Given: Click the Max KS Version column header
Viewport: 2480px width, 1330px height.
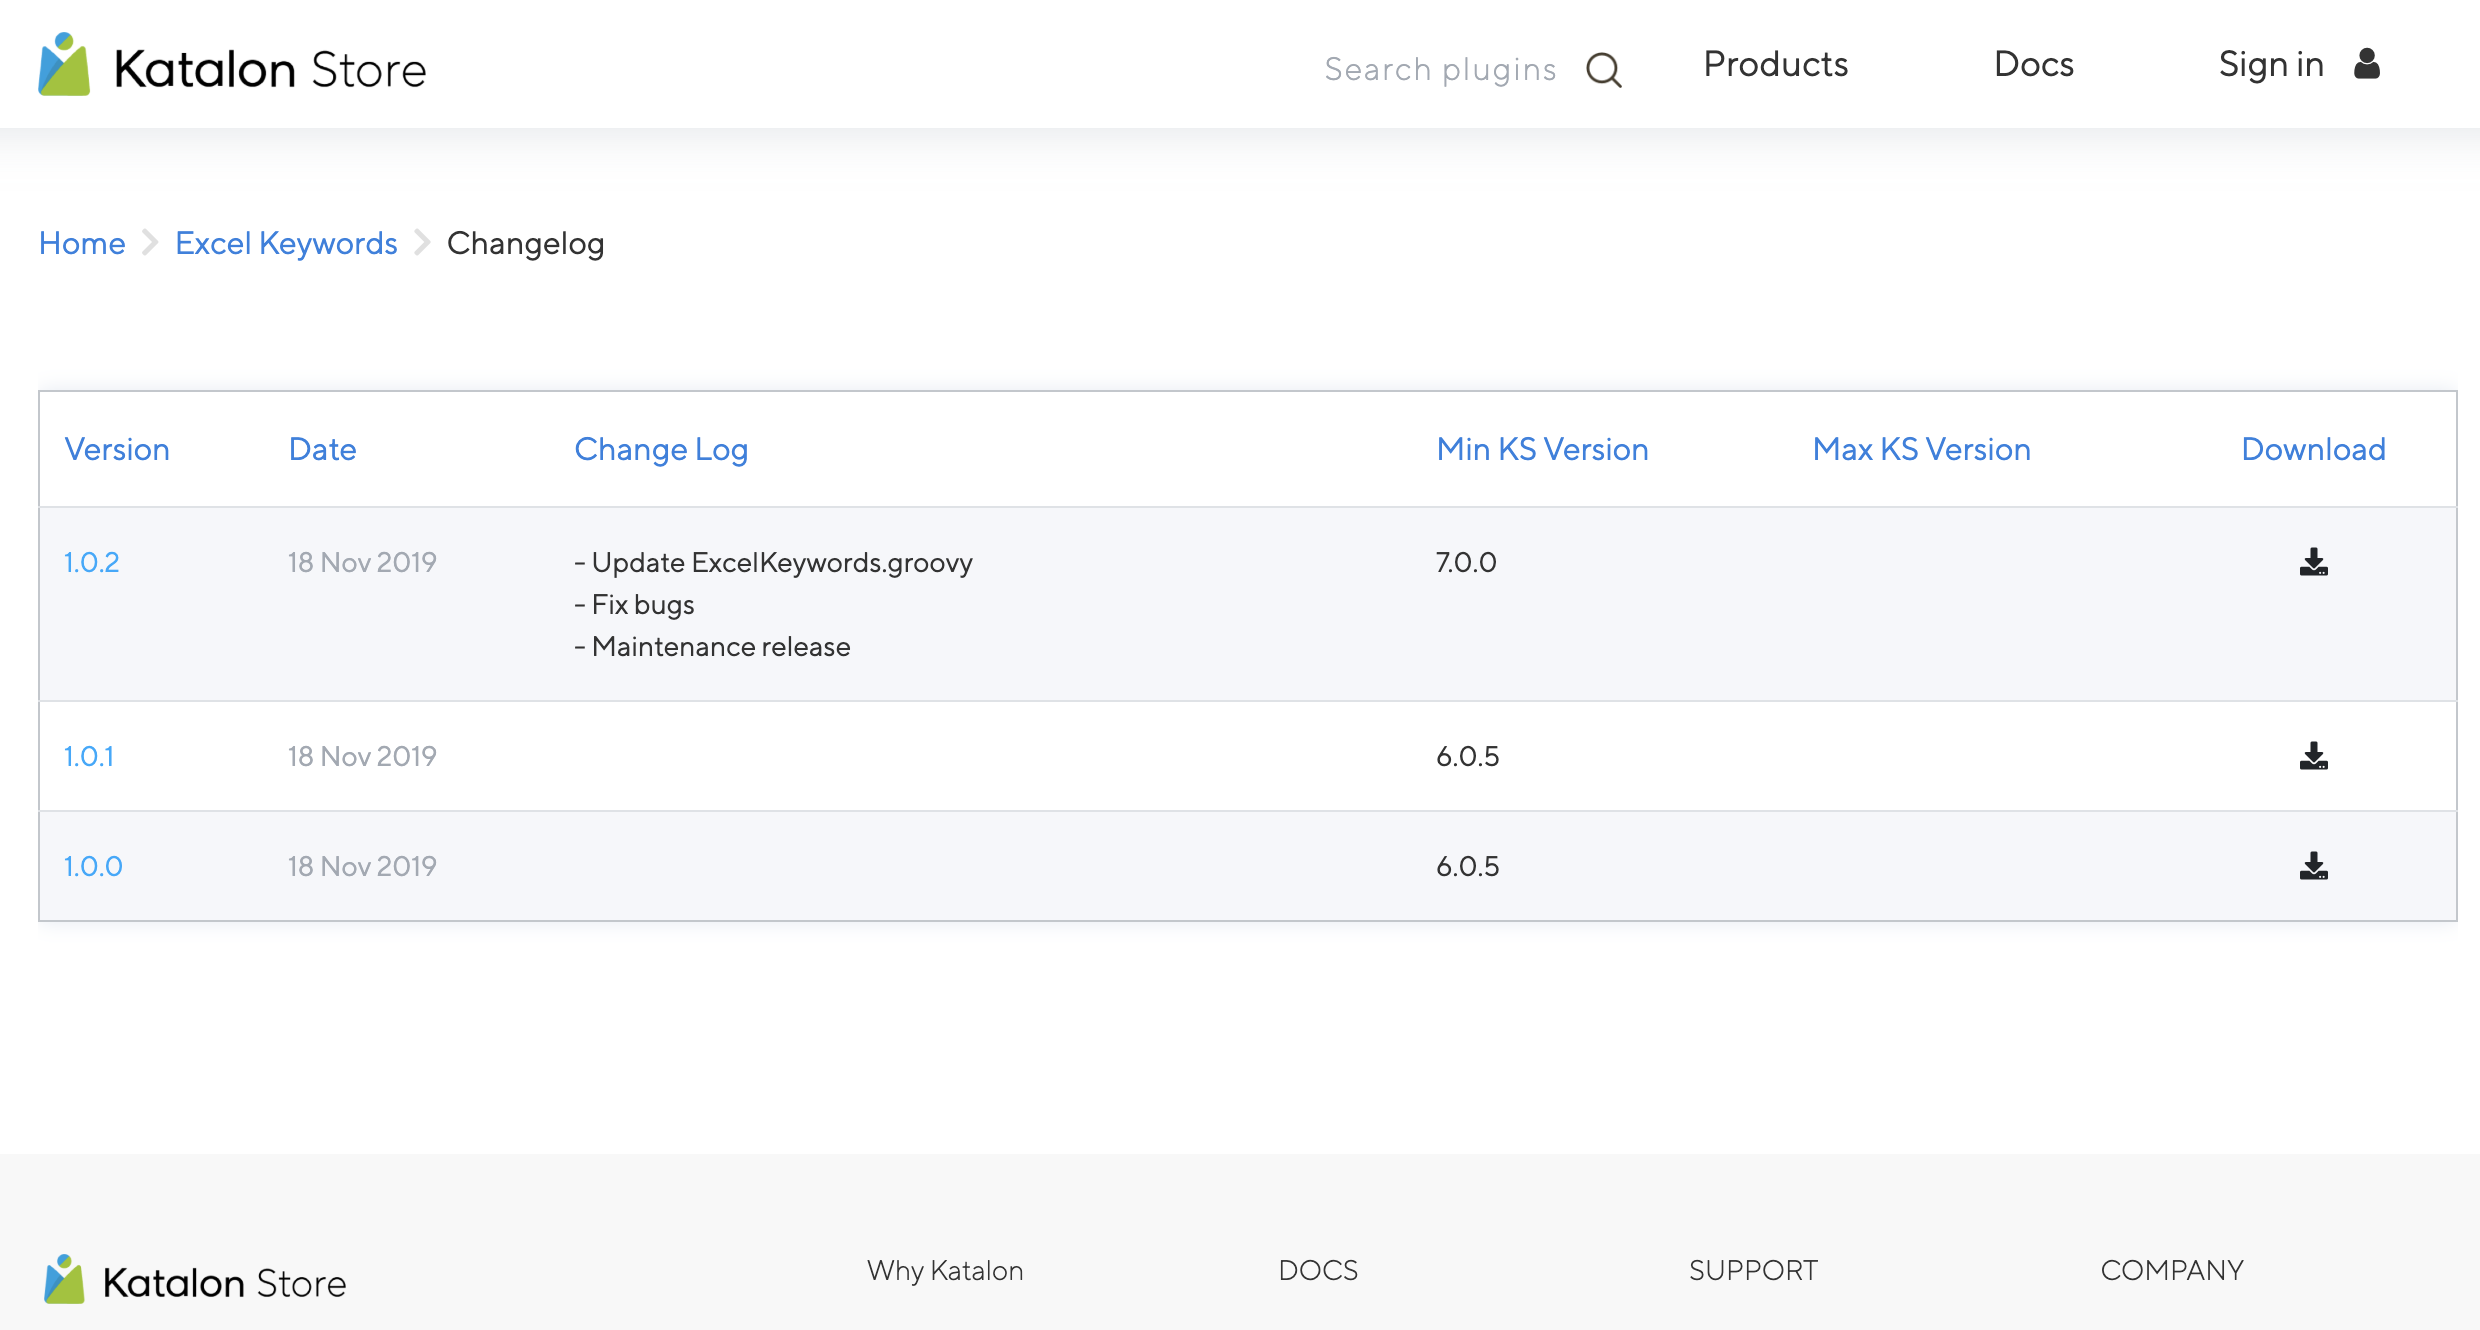Looking at the screenshot, I should coord(1921,449).
